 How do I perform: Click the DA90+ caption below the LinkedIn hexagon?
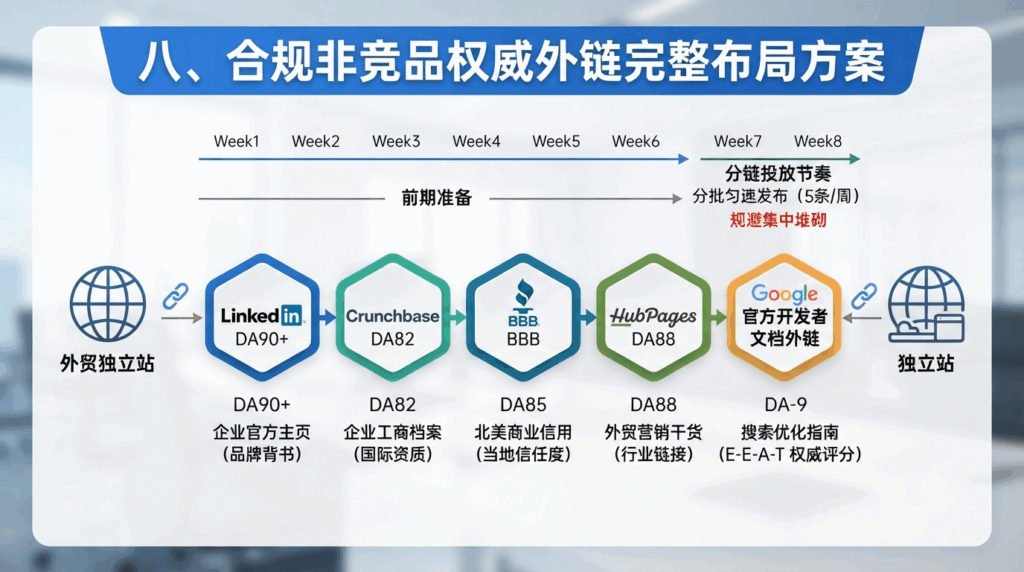[x=261, y=405]
